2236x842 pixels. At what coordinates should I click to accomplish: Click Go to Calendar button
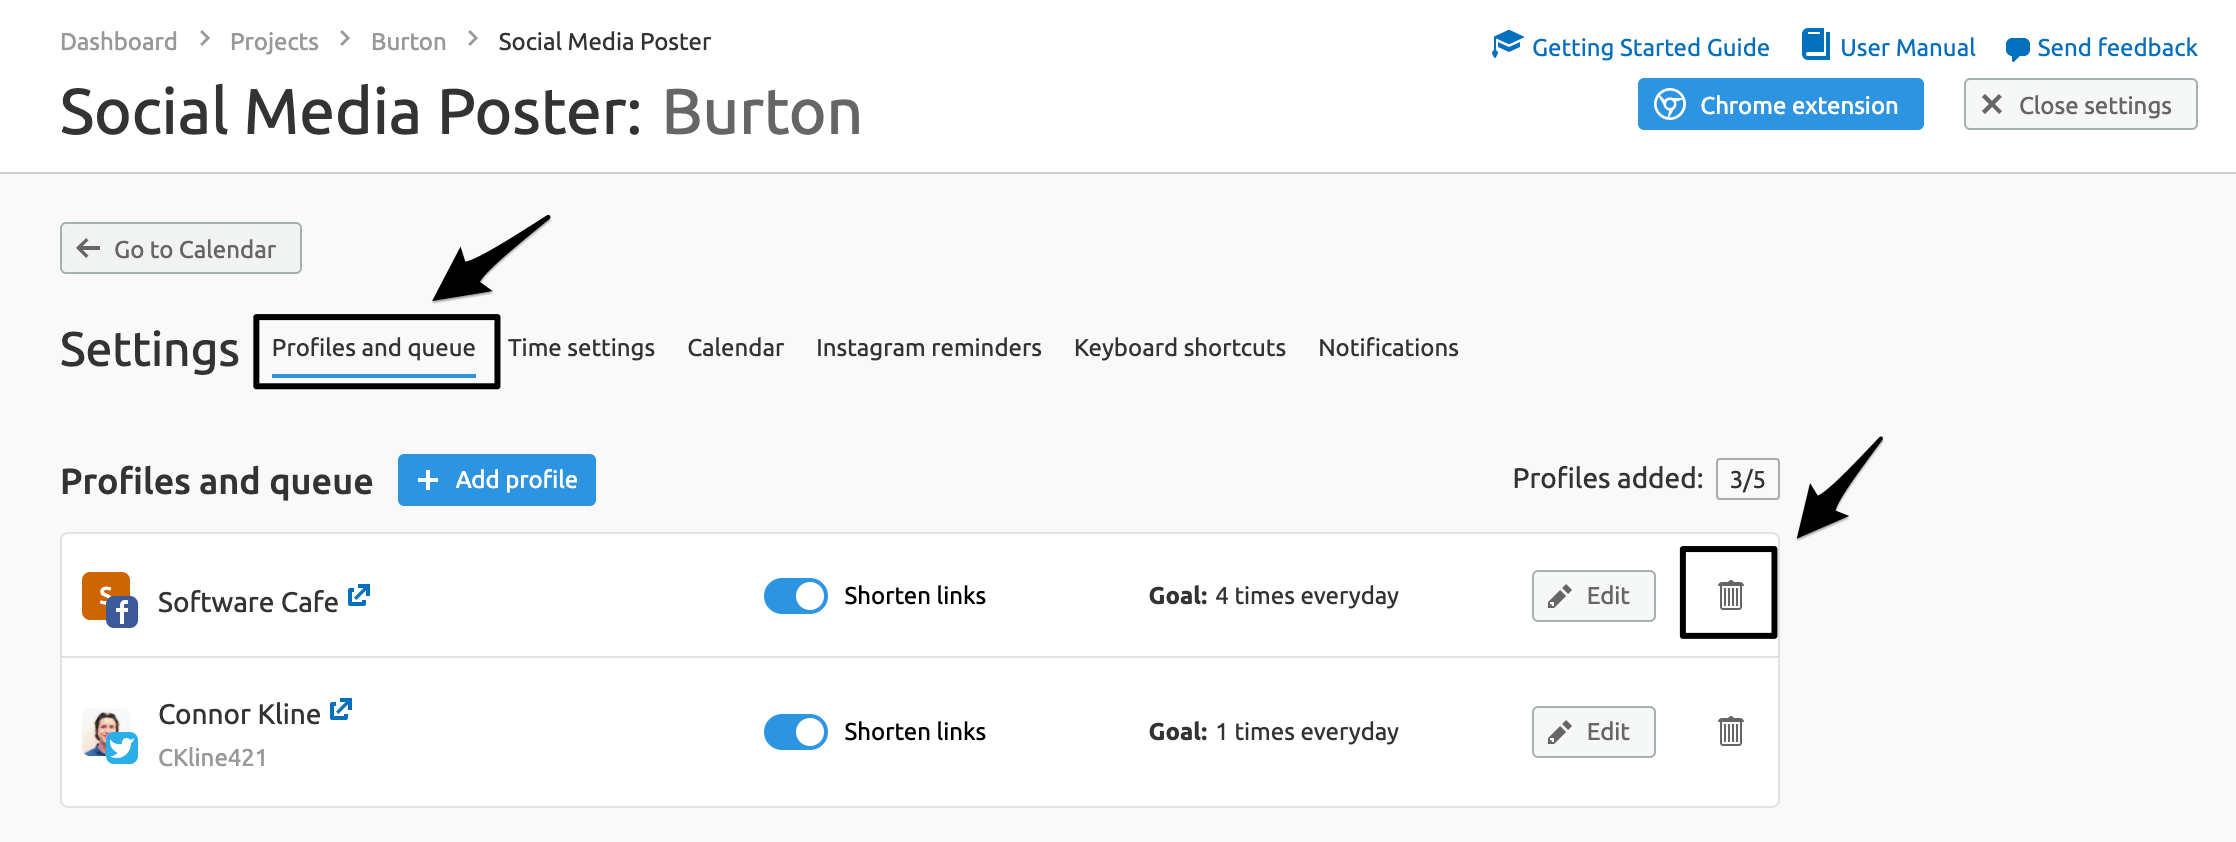pyautogui.click(x=181, y=248)
